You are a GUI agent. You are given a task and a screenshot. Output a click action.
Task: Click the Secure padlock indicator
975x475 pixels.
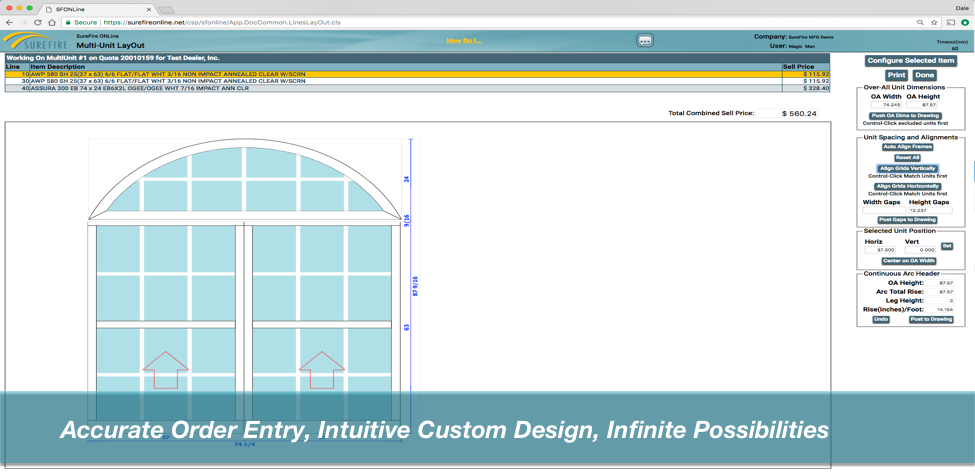[x=81, y=22]
